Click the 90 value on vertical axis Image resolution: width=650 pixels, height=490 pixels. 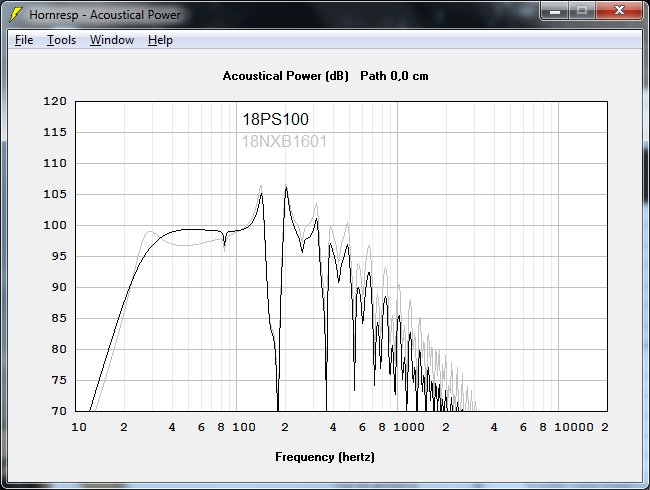coord(59,287)
